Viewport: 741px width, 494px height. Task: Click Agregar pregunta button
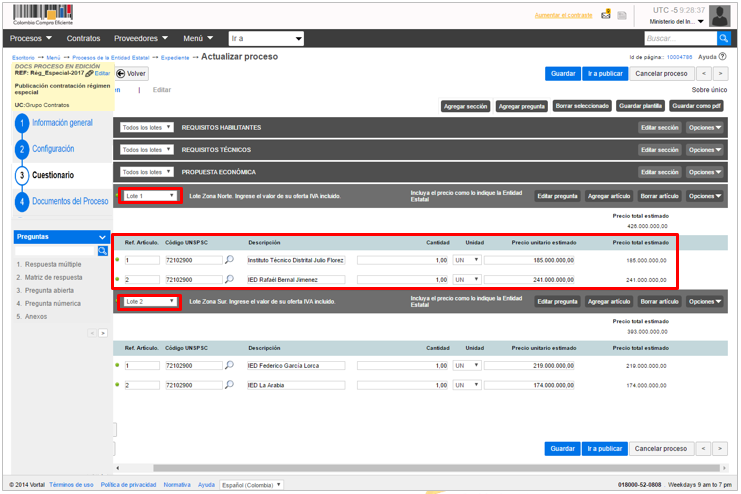pos(522,106)
